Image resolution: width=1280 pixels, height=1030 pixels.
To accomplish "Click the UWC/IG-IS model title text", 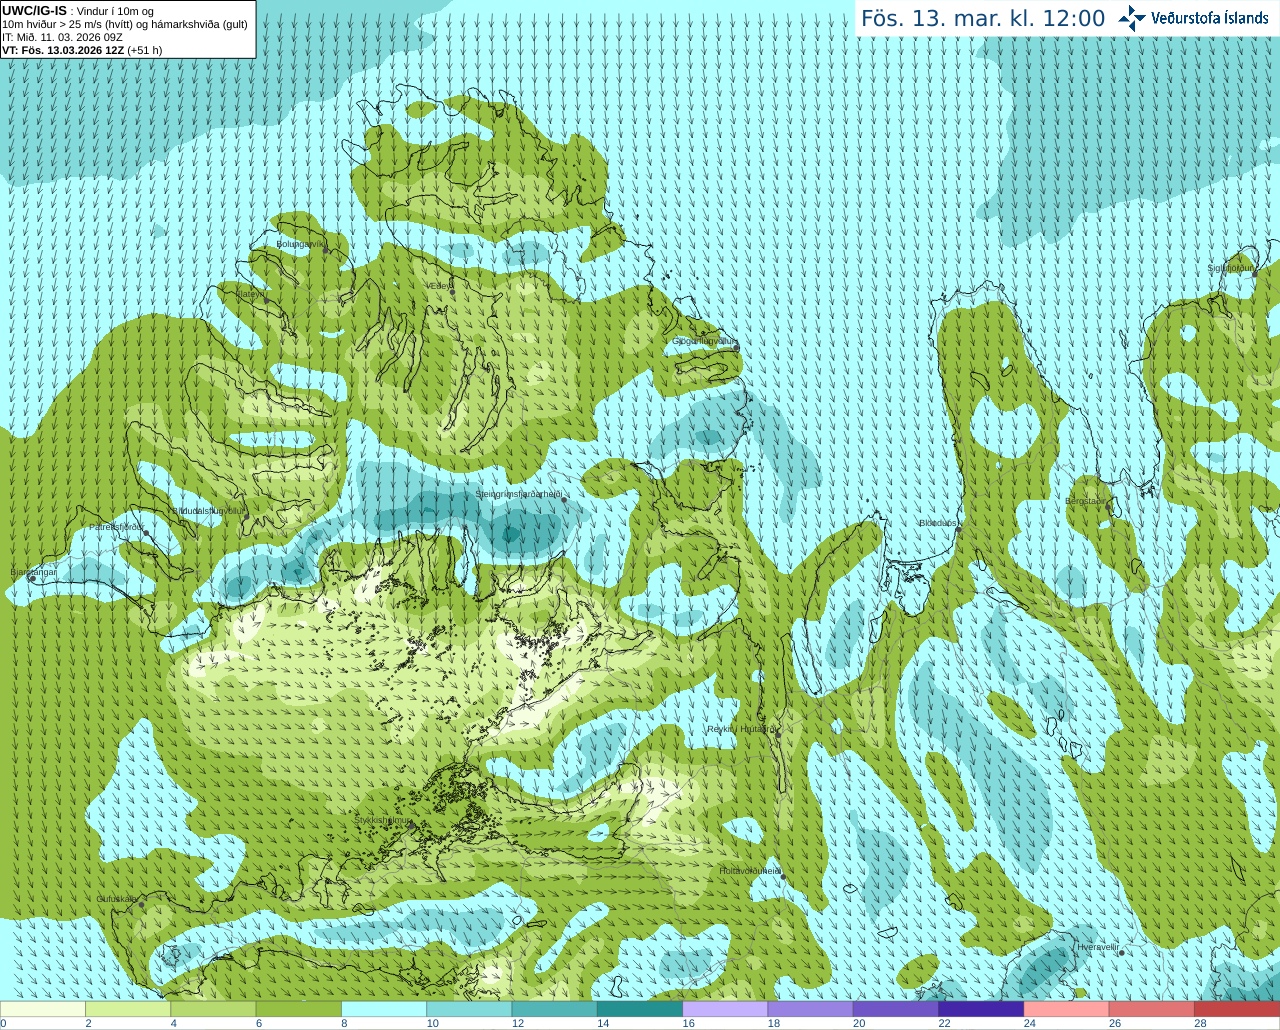I will pos(35,11).
